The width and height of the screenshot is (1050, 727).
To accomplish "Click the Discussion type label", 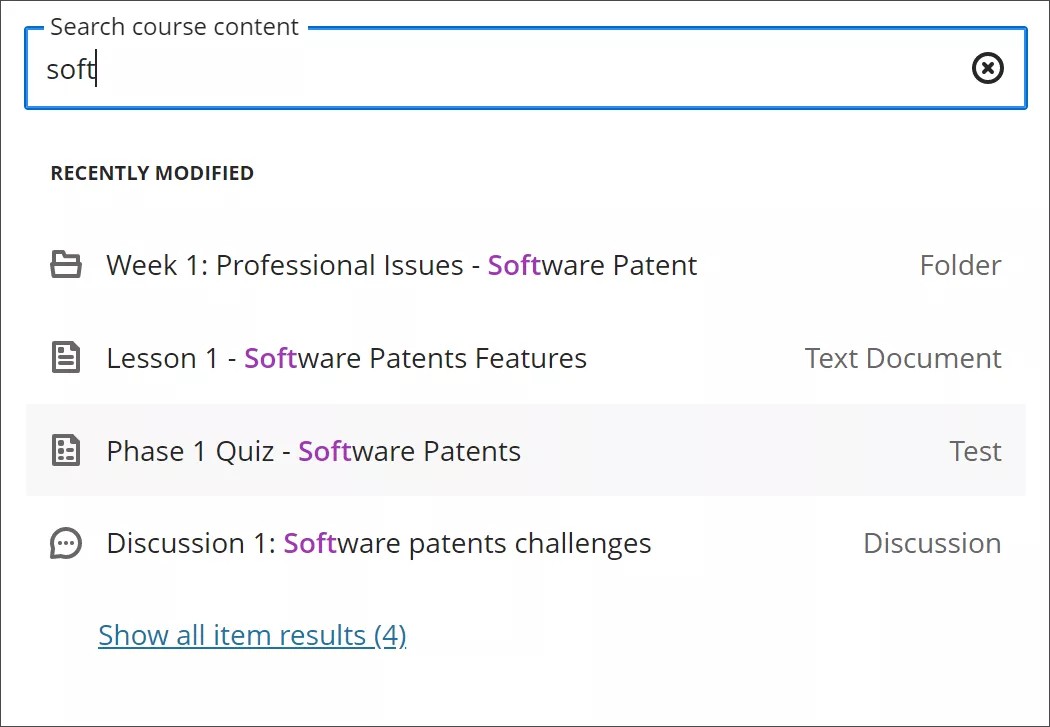I will point(932,543).
